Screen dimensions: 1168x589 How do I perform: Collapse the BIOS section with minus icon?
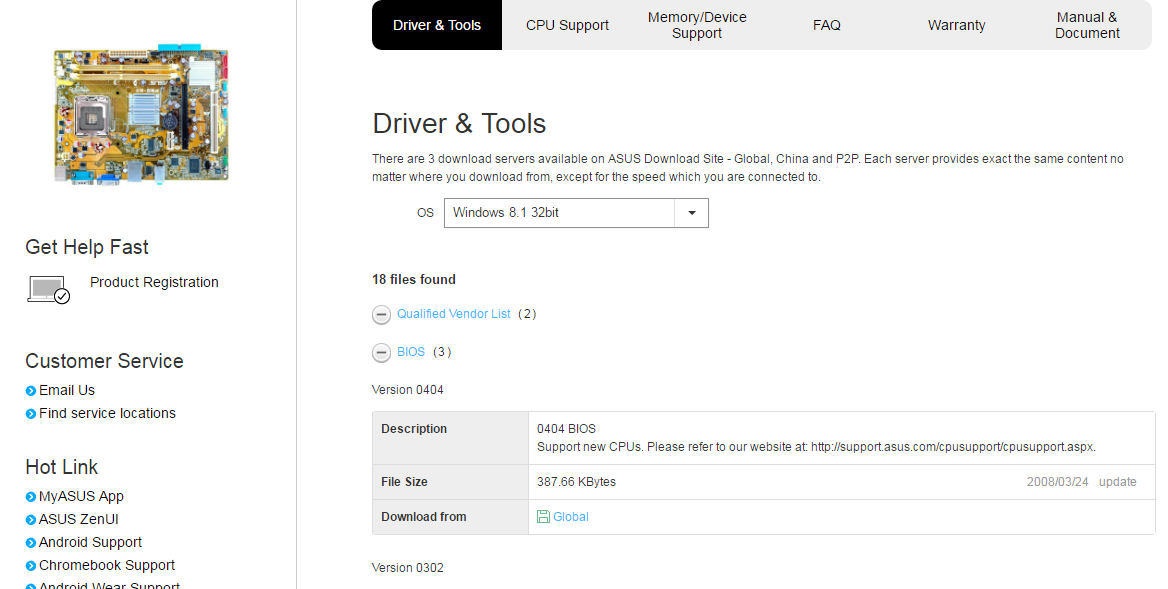[381, 353]
